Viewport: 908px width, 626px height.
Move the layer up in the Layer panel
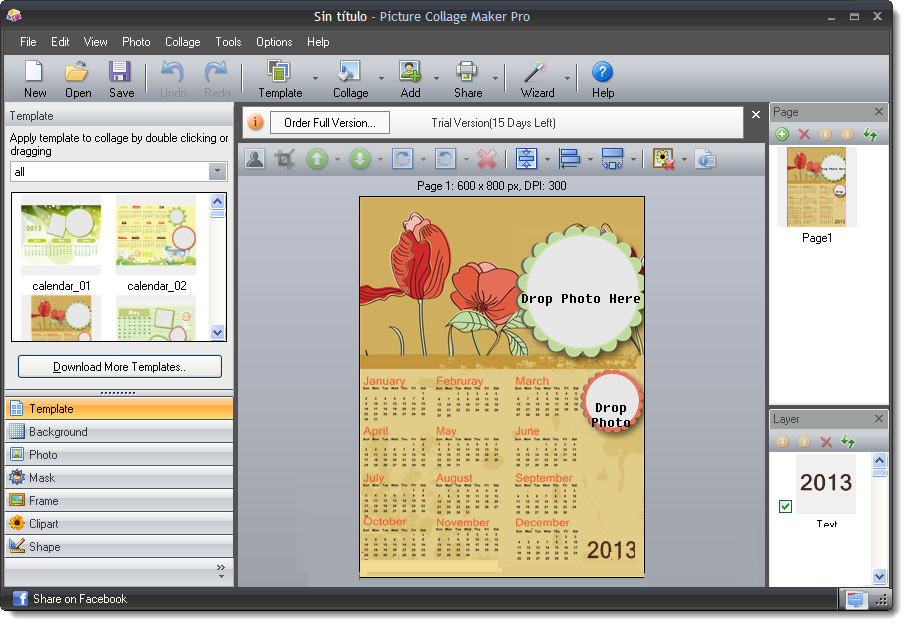point(782,442)
